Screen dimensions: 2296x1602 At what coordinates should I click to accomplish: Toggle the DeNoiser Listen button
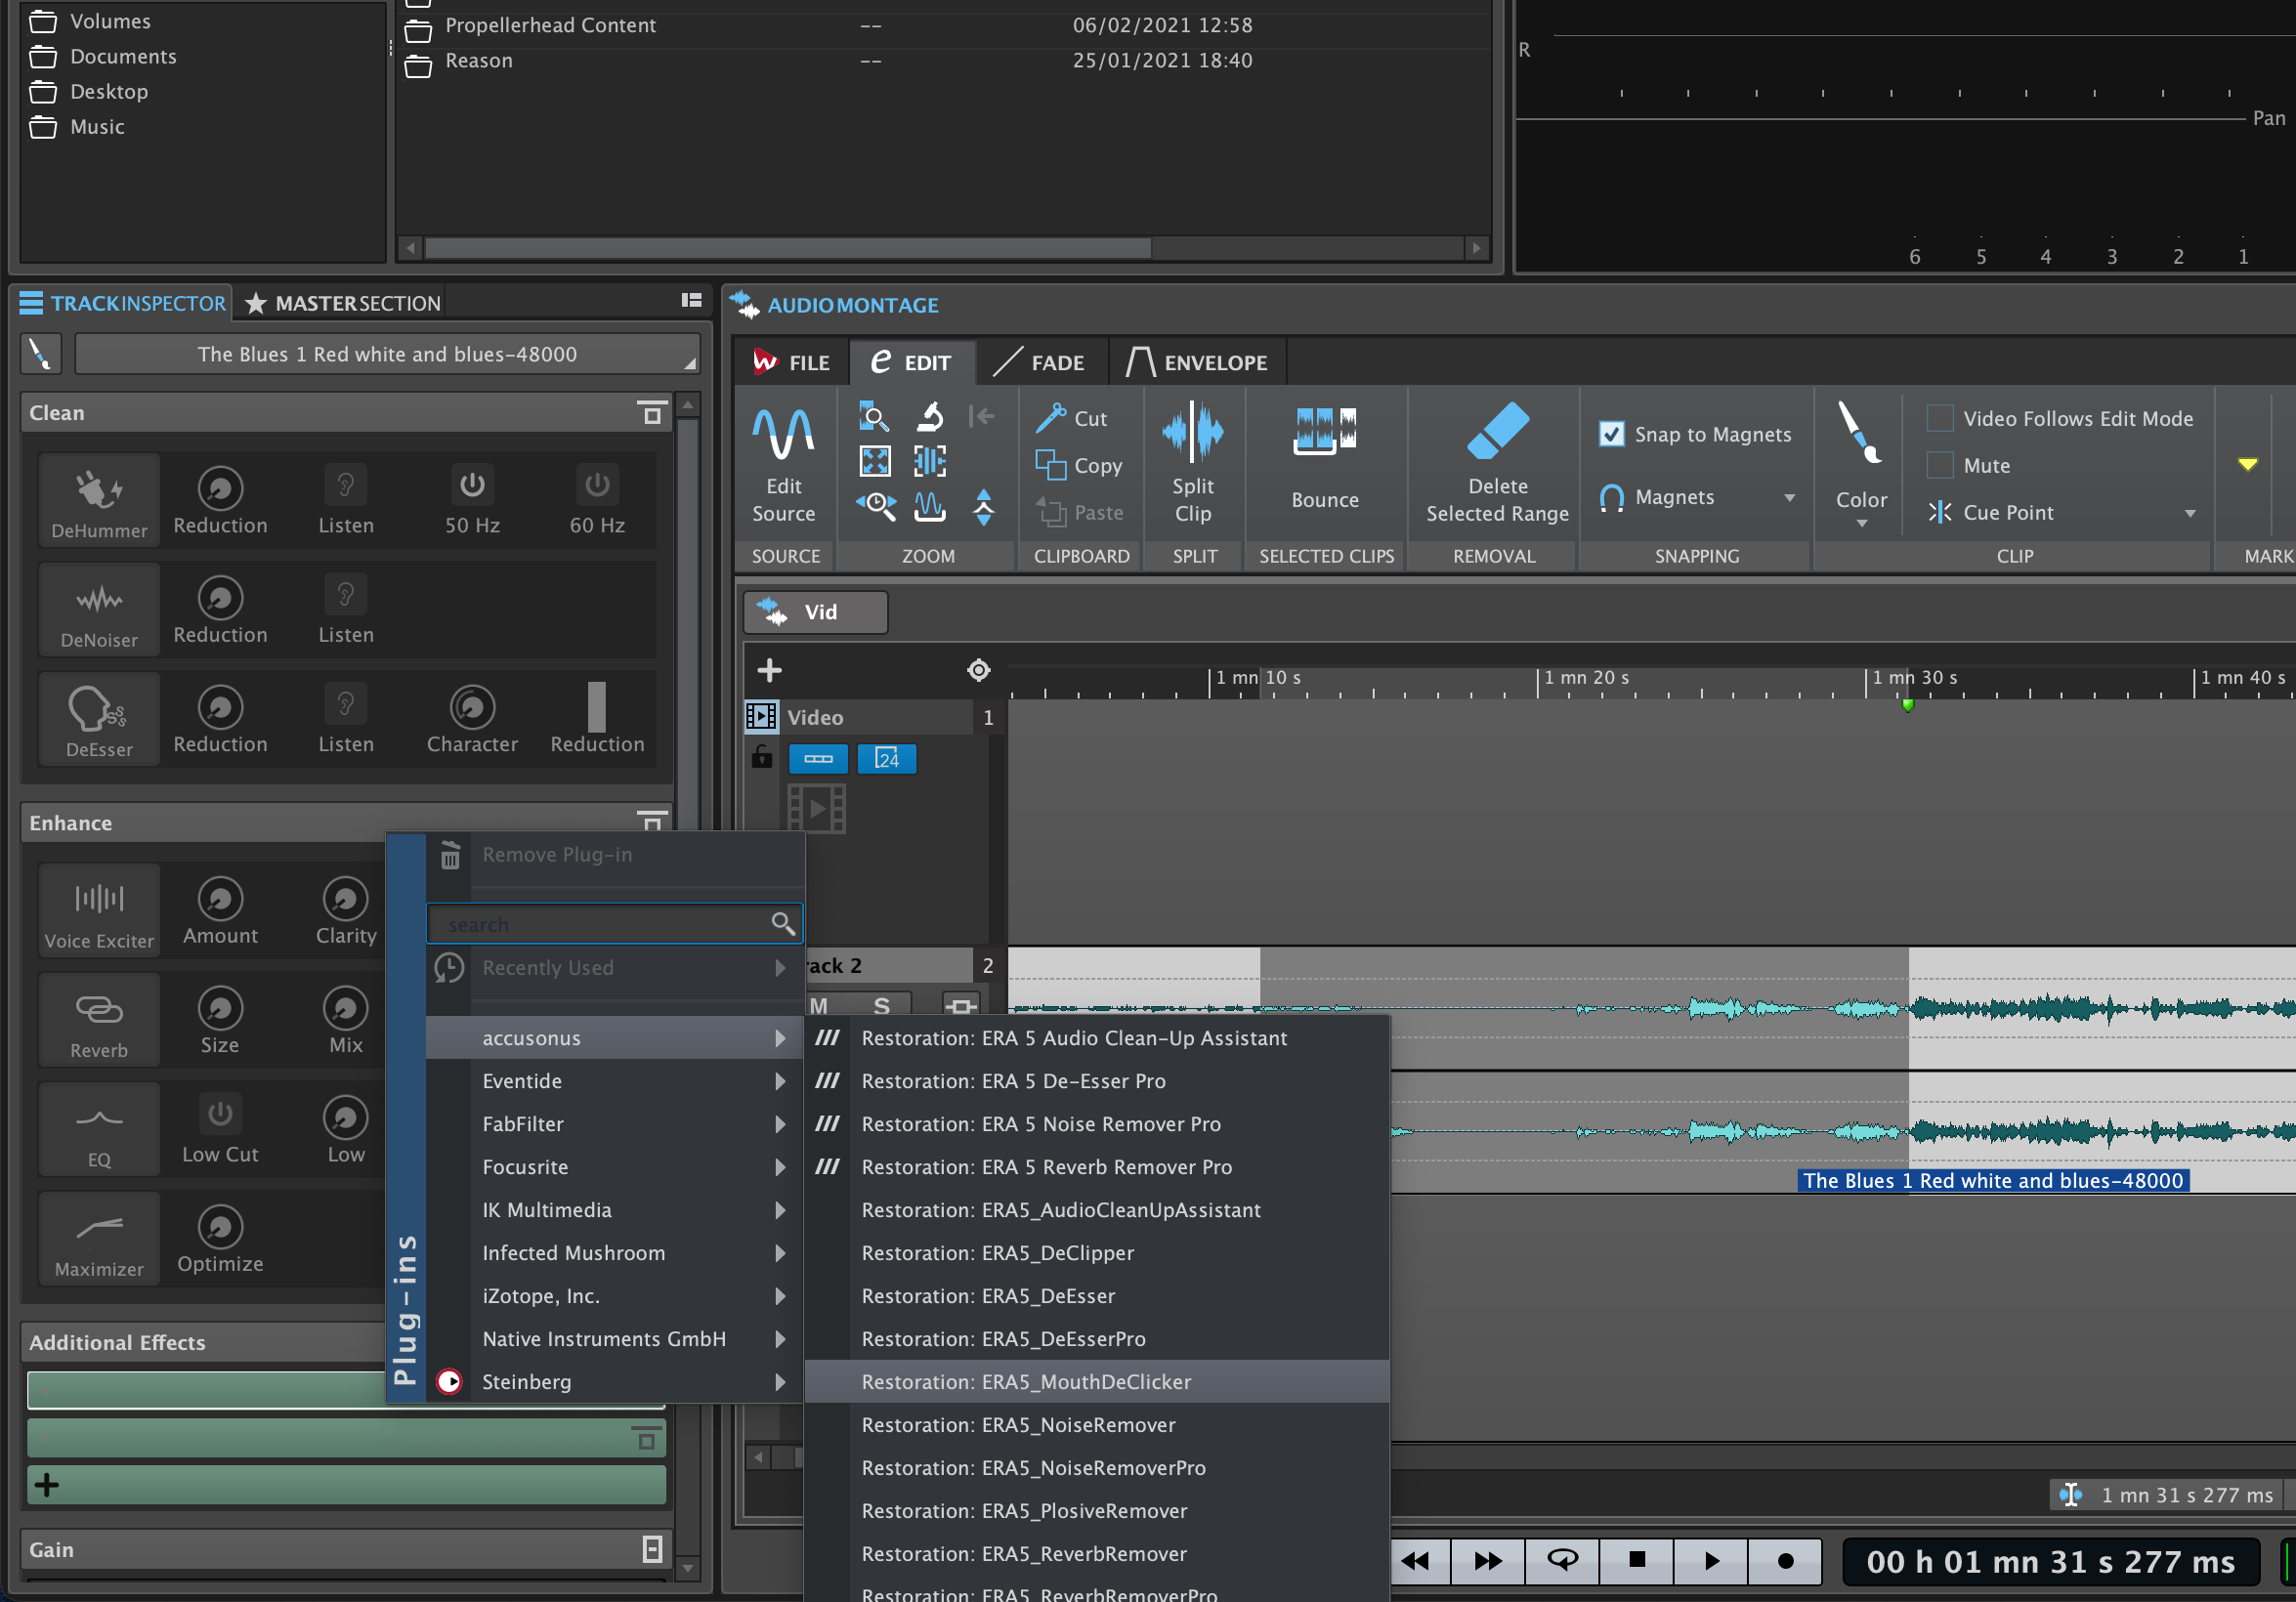coord(345,595)
